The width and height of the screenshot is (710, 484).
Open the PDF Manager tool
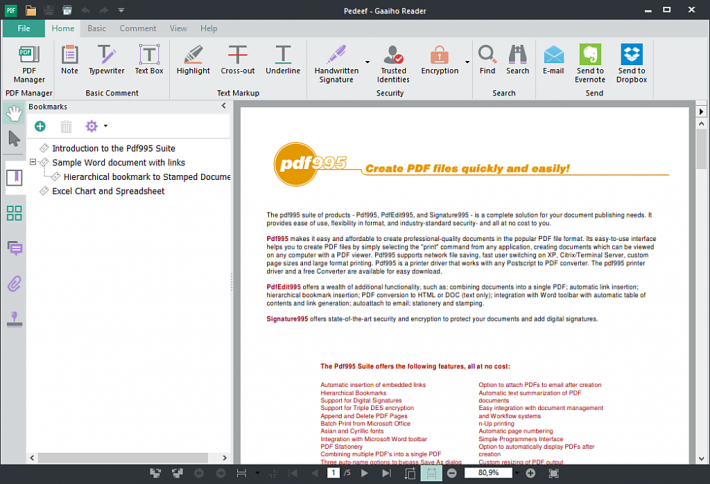29,64
